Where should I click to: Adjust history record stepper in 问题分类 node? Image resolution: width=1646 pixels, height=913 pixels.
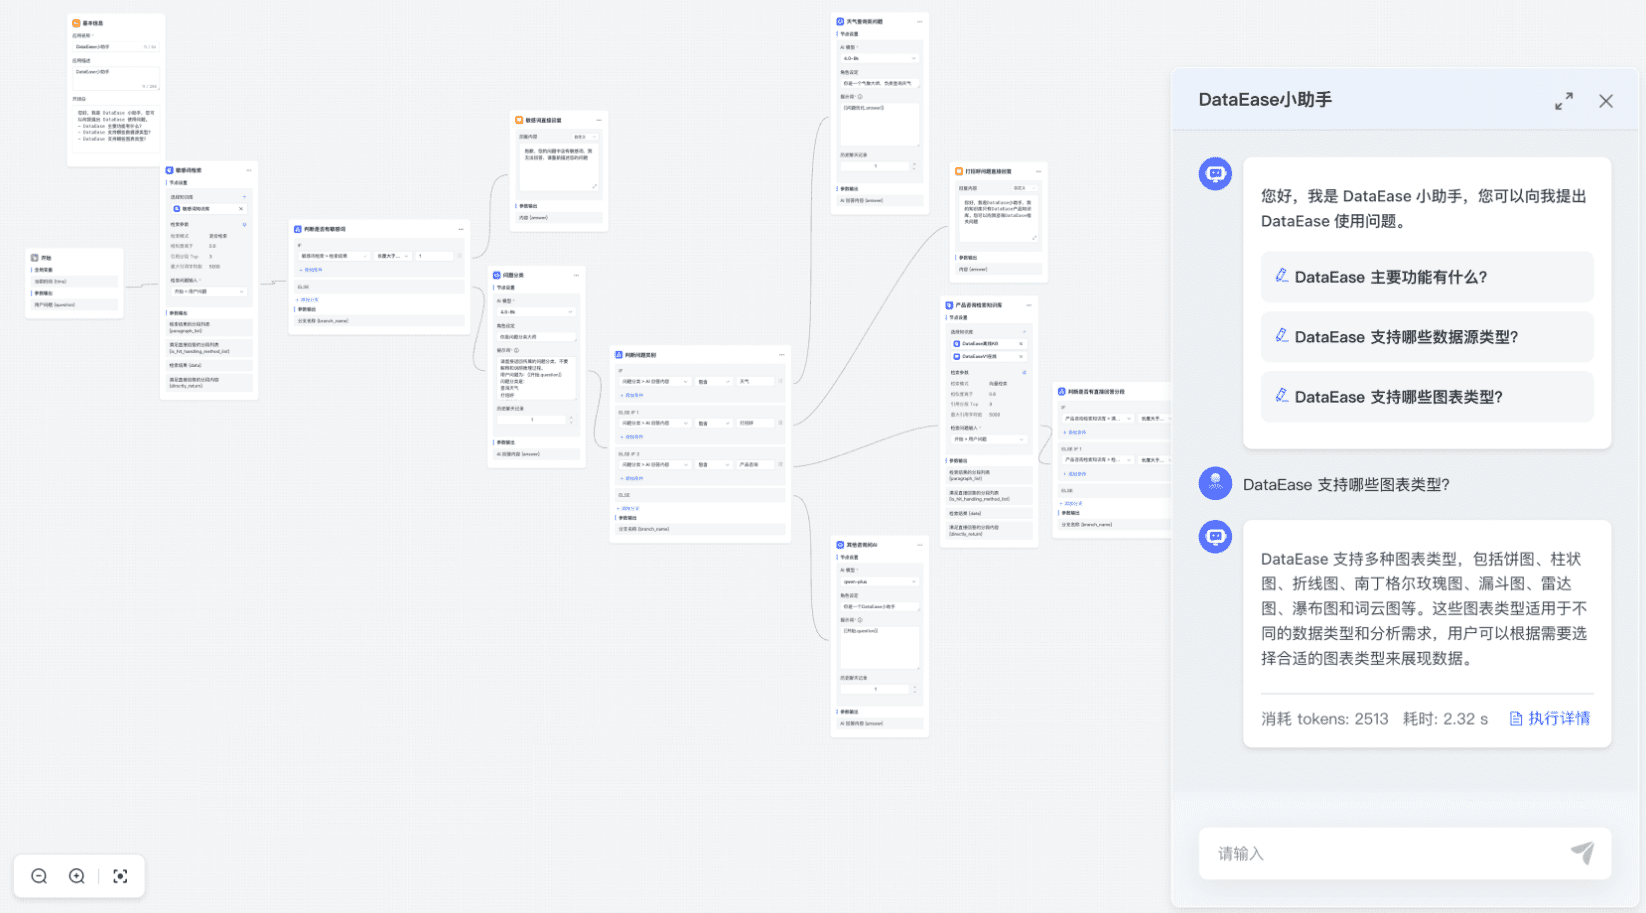point(571,420)
